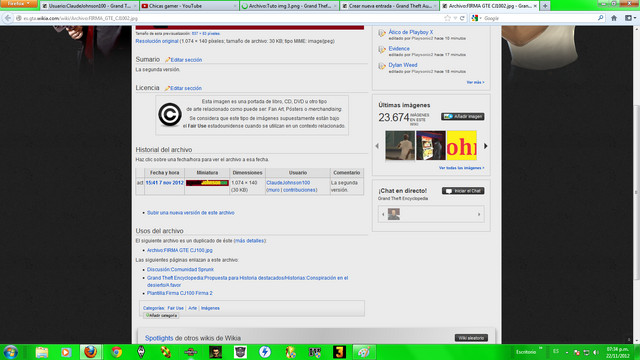Click the network tray icon

tap(586, 352)
